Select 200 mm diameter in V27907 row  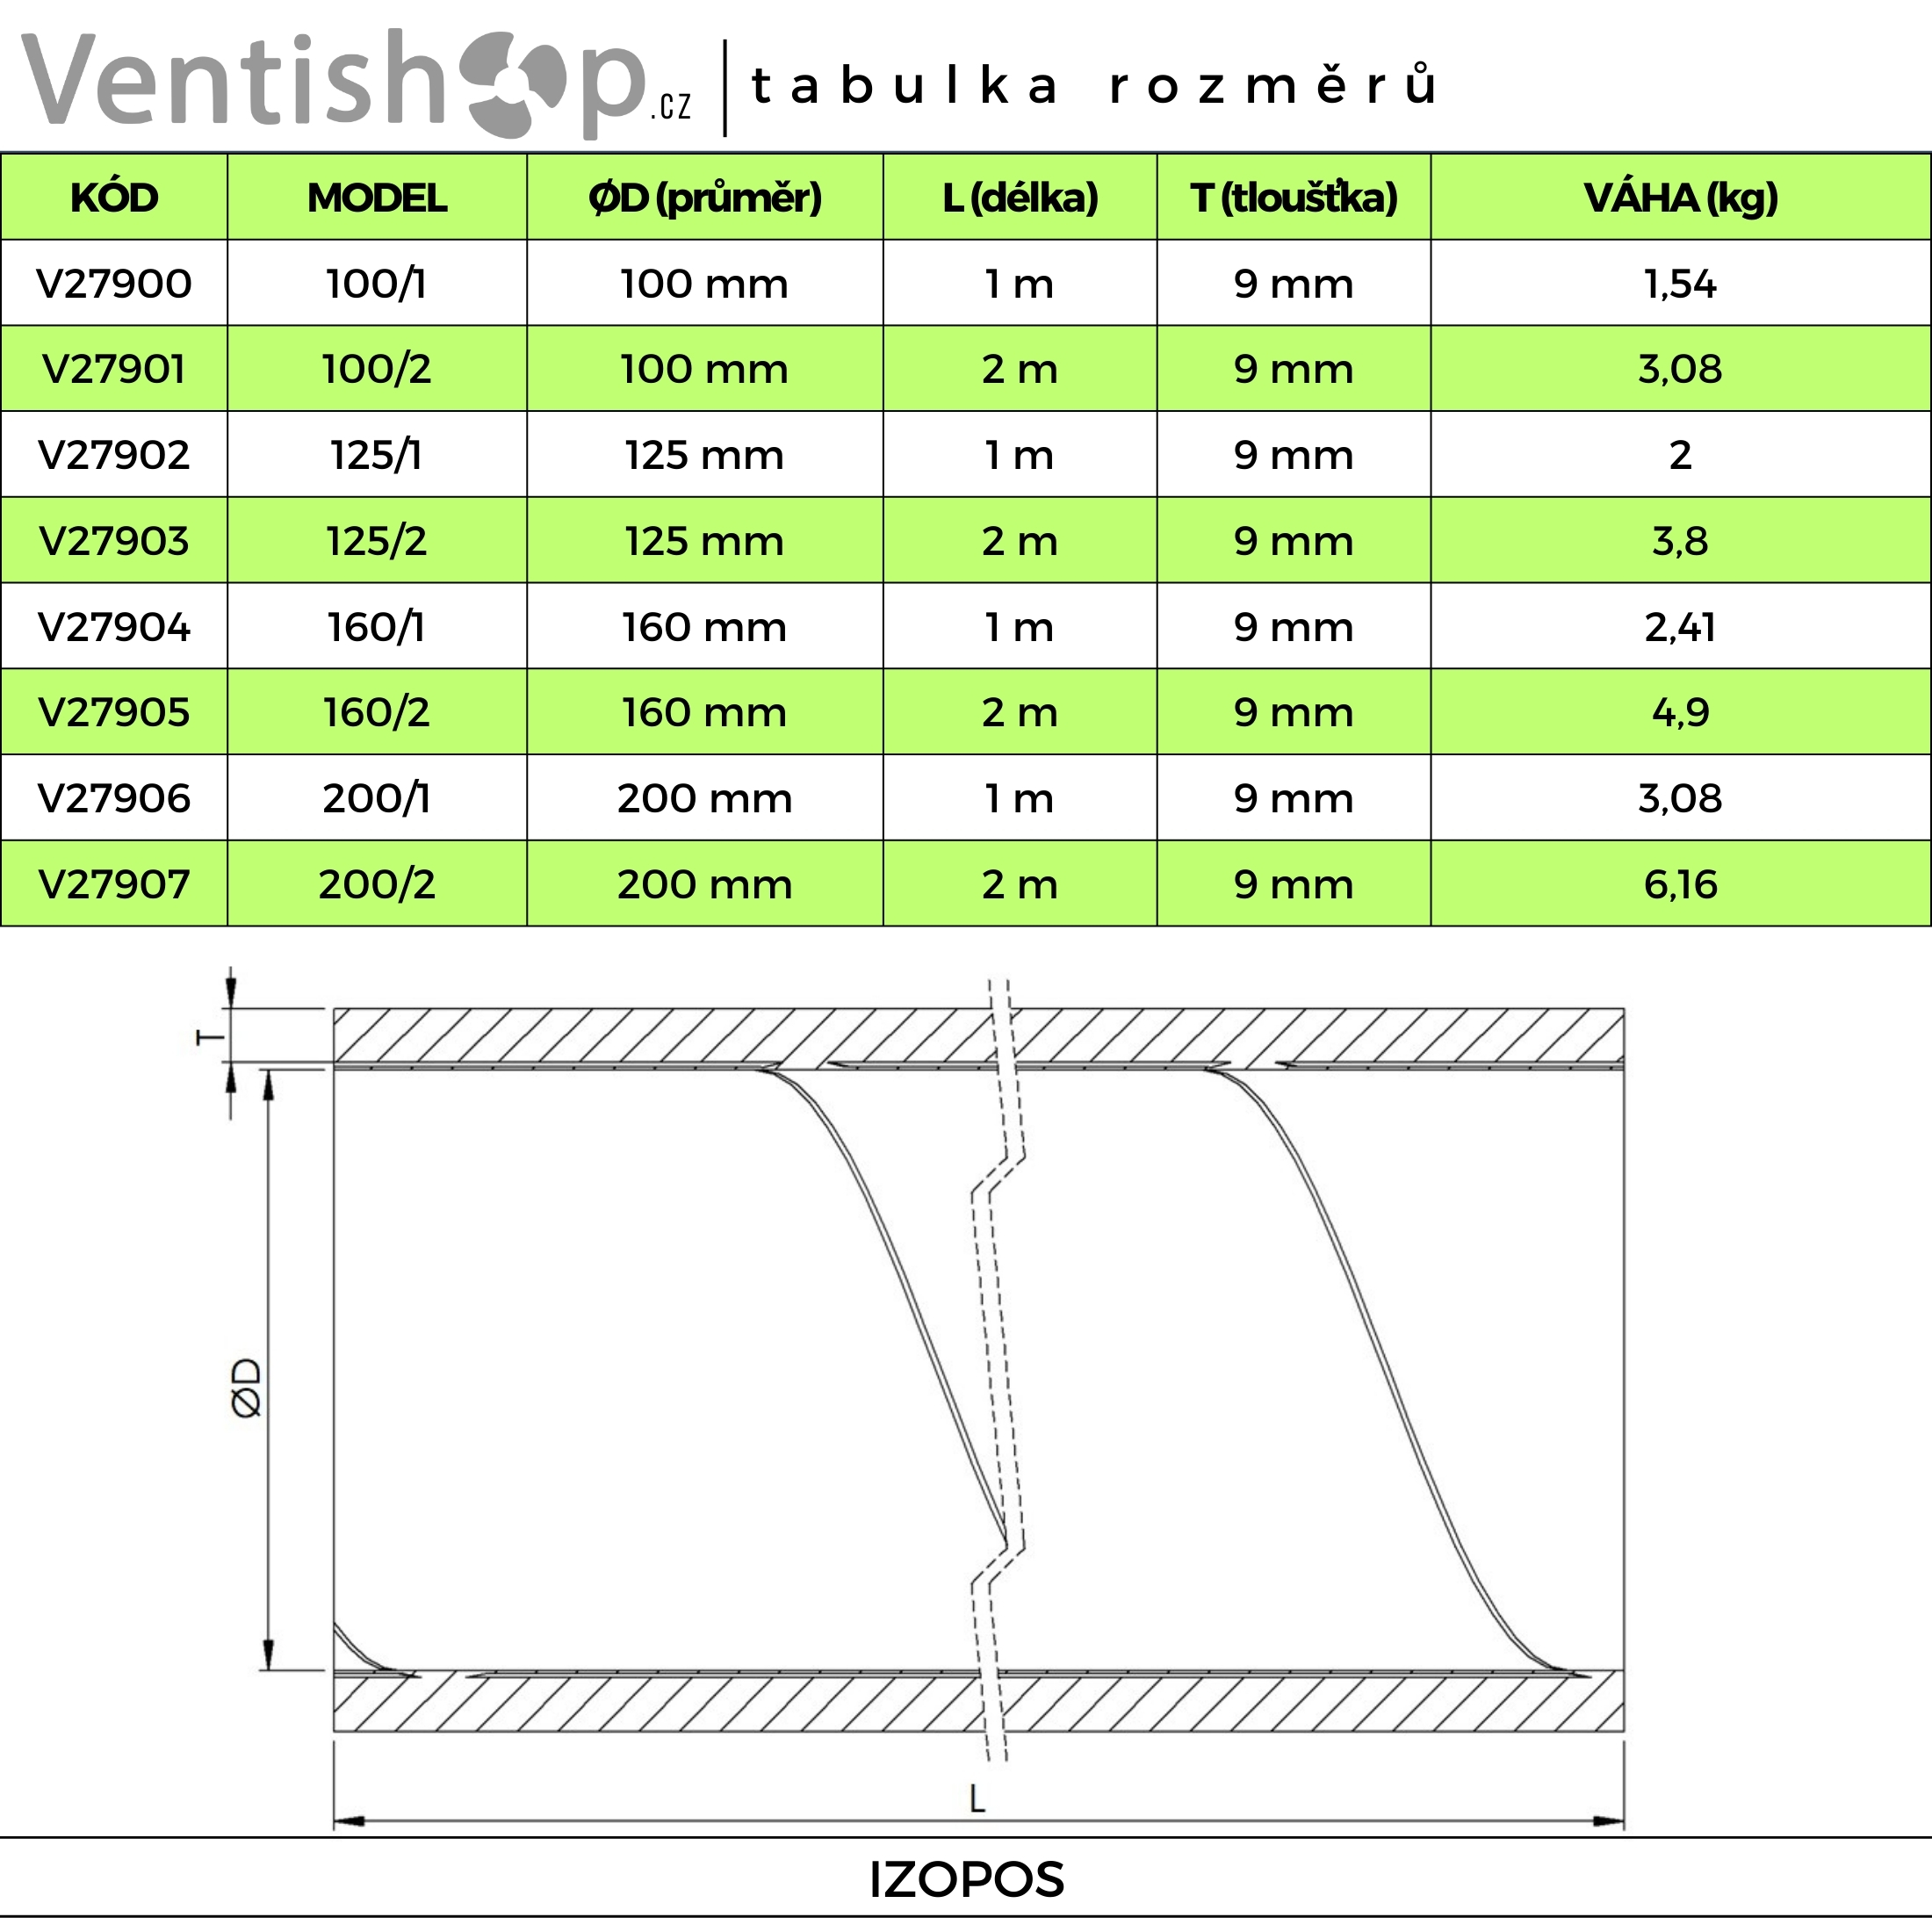pyautogui.click(x=705, y=884)
